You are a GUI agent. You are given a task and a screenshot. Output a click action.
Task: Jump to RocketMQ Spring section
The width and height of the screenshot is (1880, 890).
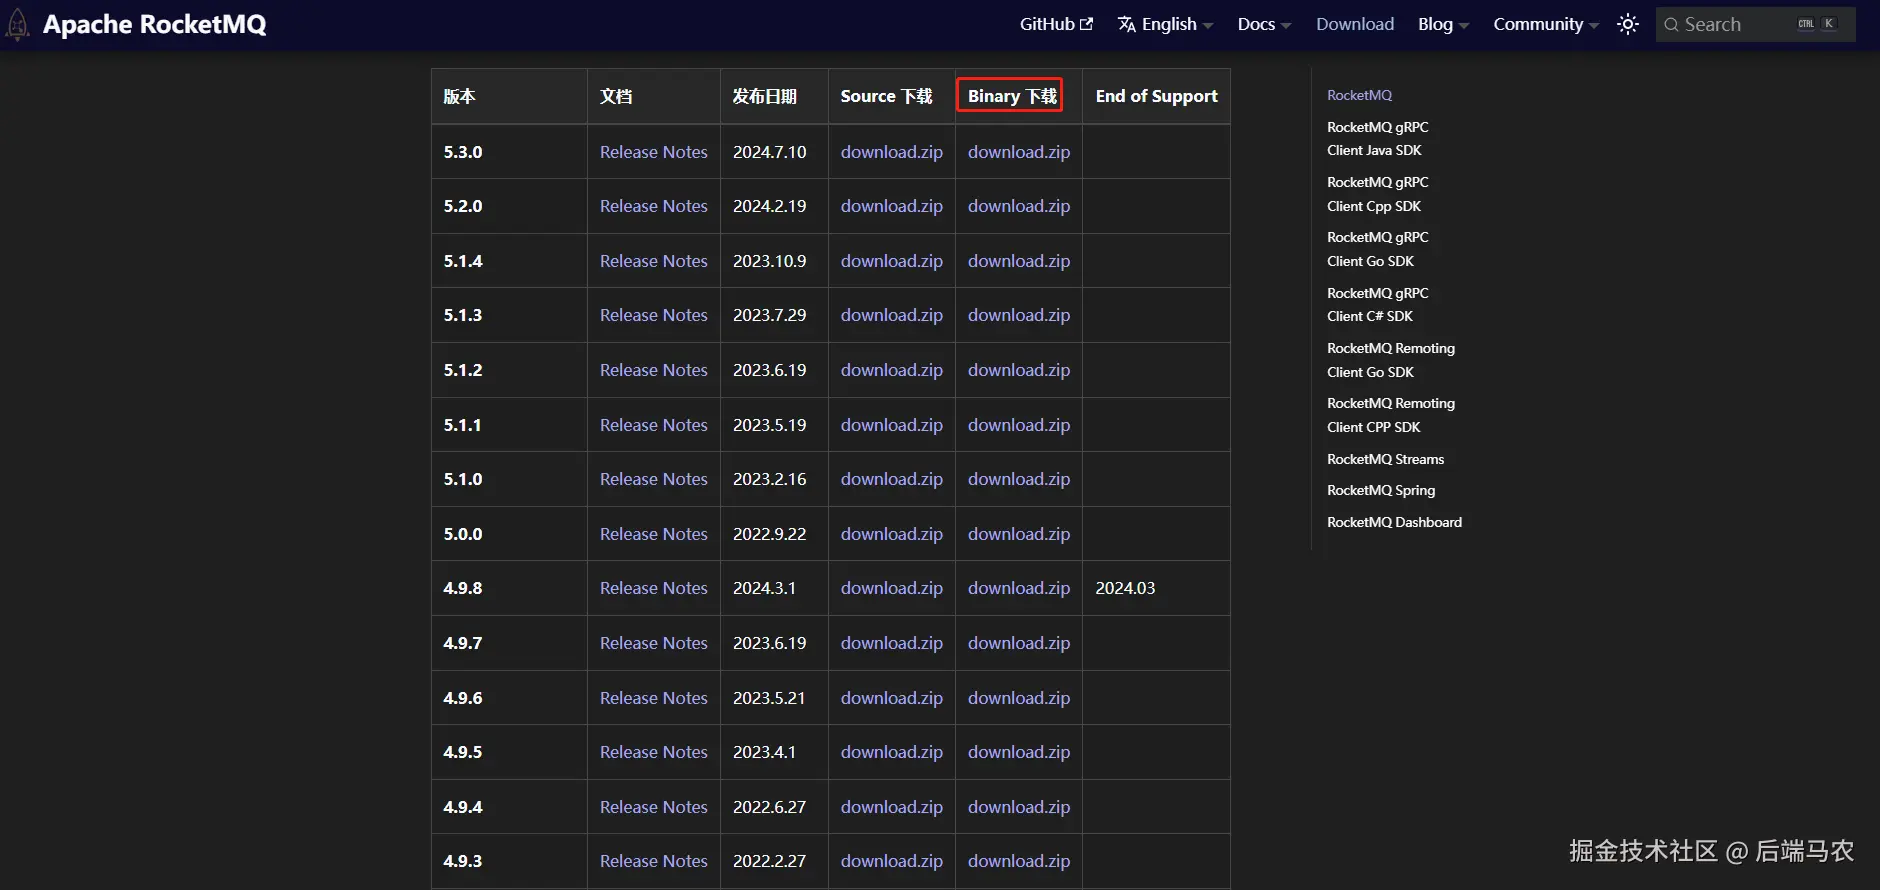(1380, 490)
